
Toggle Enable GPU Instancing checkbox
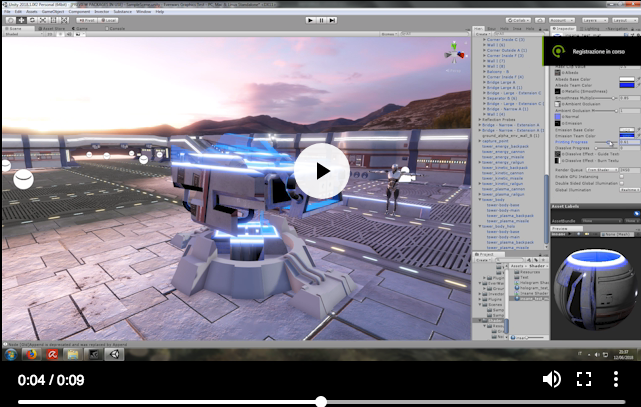pyautogui.click(x=621, y=177)
